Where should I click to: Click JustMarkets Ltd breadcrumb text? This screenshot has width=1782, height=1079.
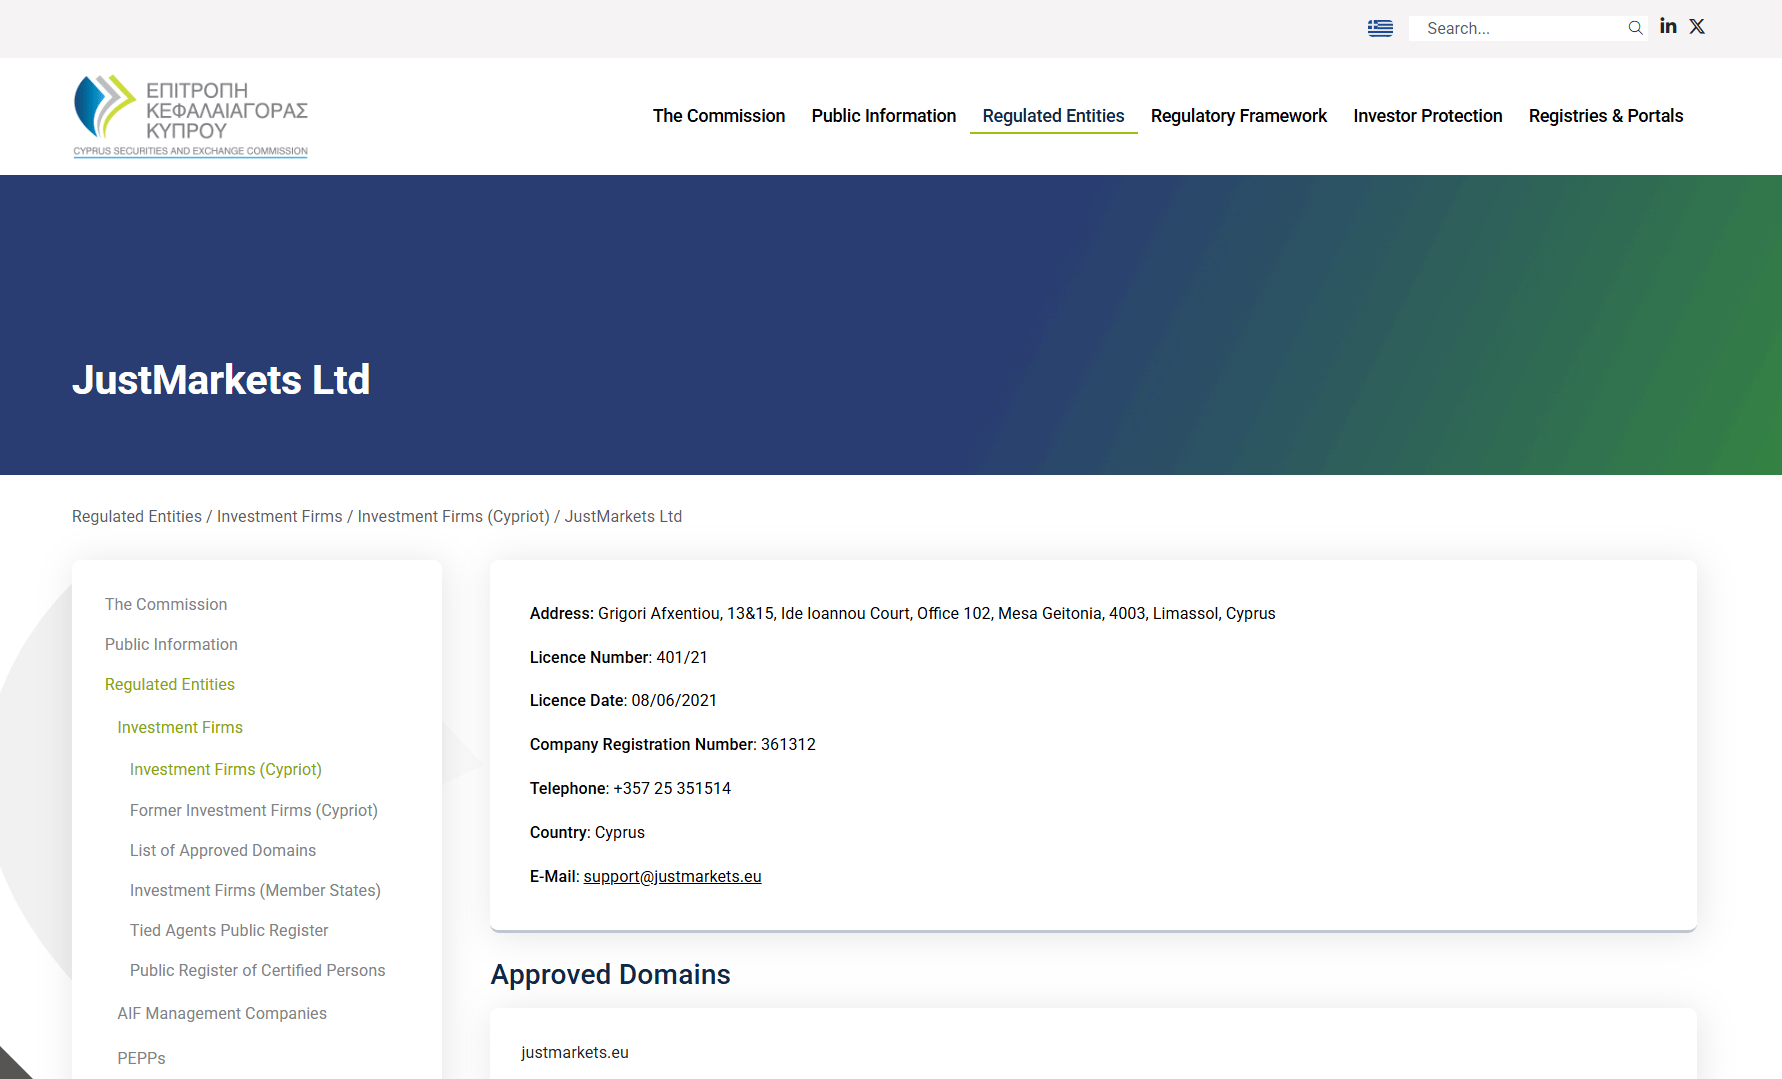tap(623, 516)
